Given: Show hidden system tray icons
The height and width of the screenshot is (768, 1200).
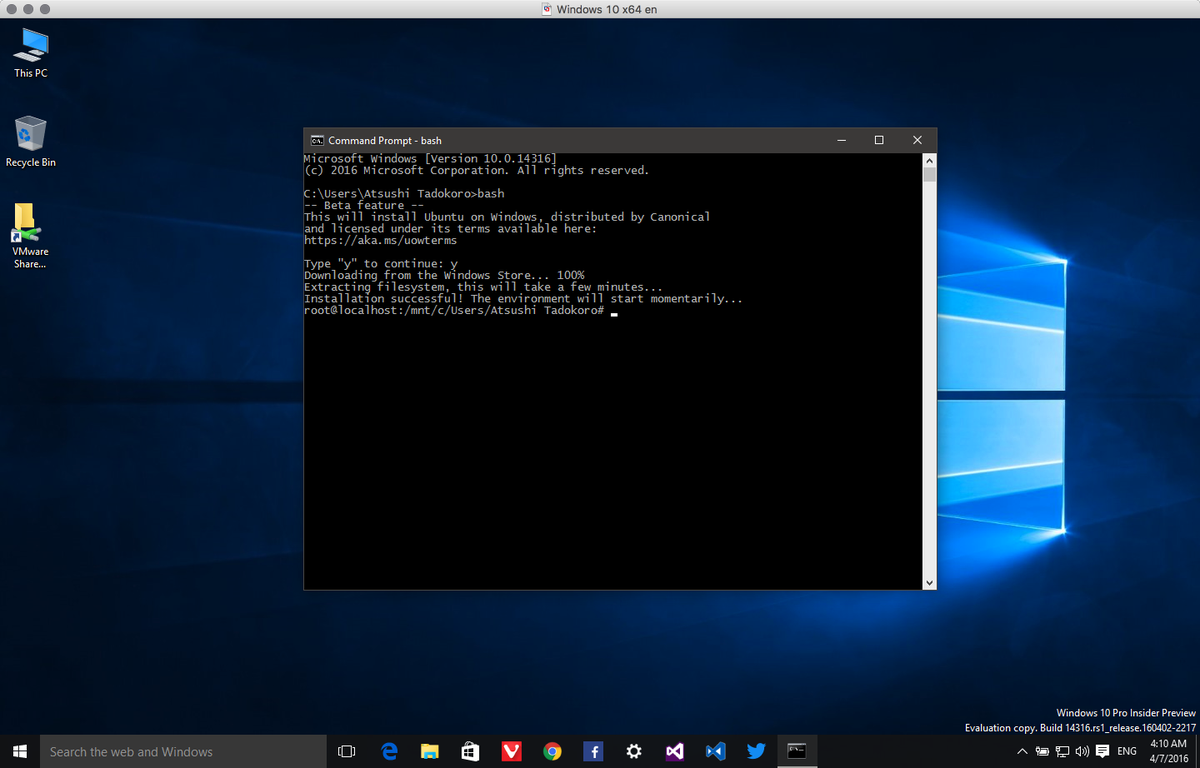Looking at the screenshot, I should tap(1022, 751).
